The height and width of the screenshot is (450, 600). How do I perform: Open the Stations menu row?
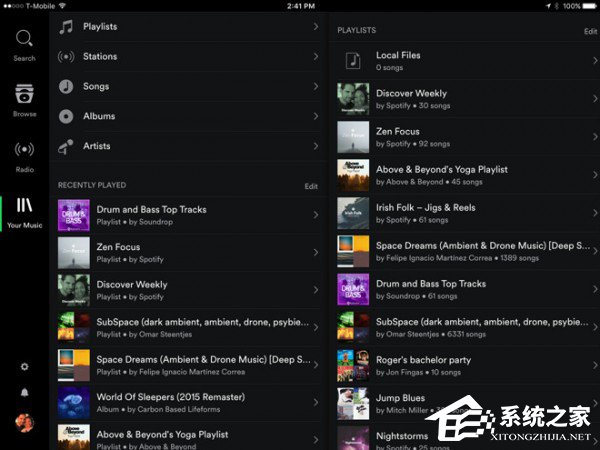(x=189, y=57)
